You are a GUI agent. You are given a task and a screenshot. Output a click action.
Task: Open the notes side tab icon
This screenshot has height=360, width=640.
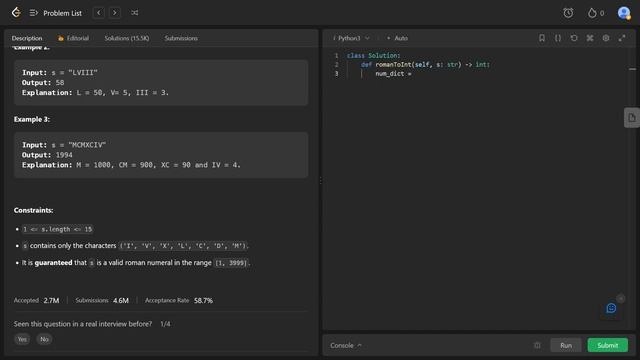pyautogui.click(x=631, y=118)
